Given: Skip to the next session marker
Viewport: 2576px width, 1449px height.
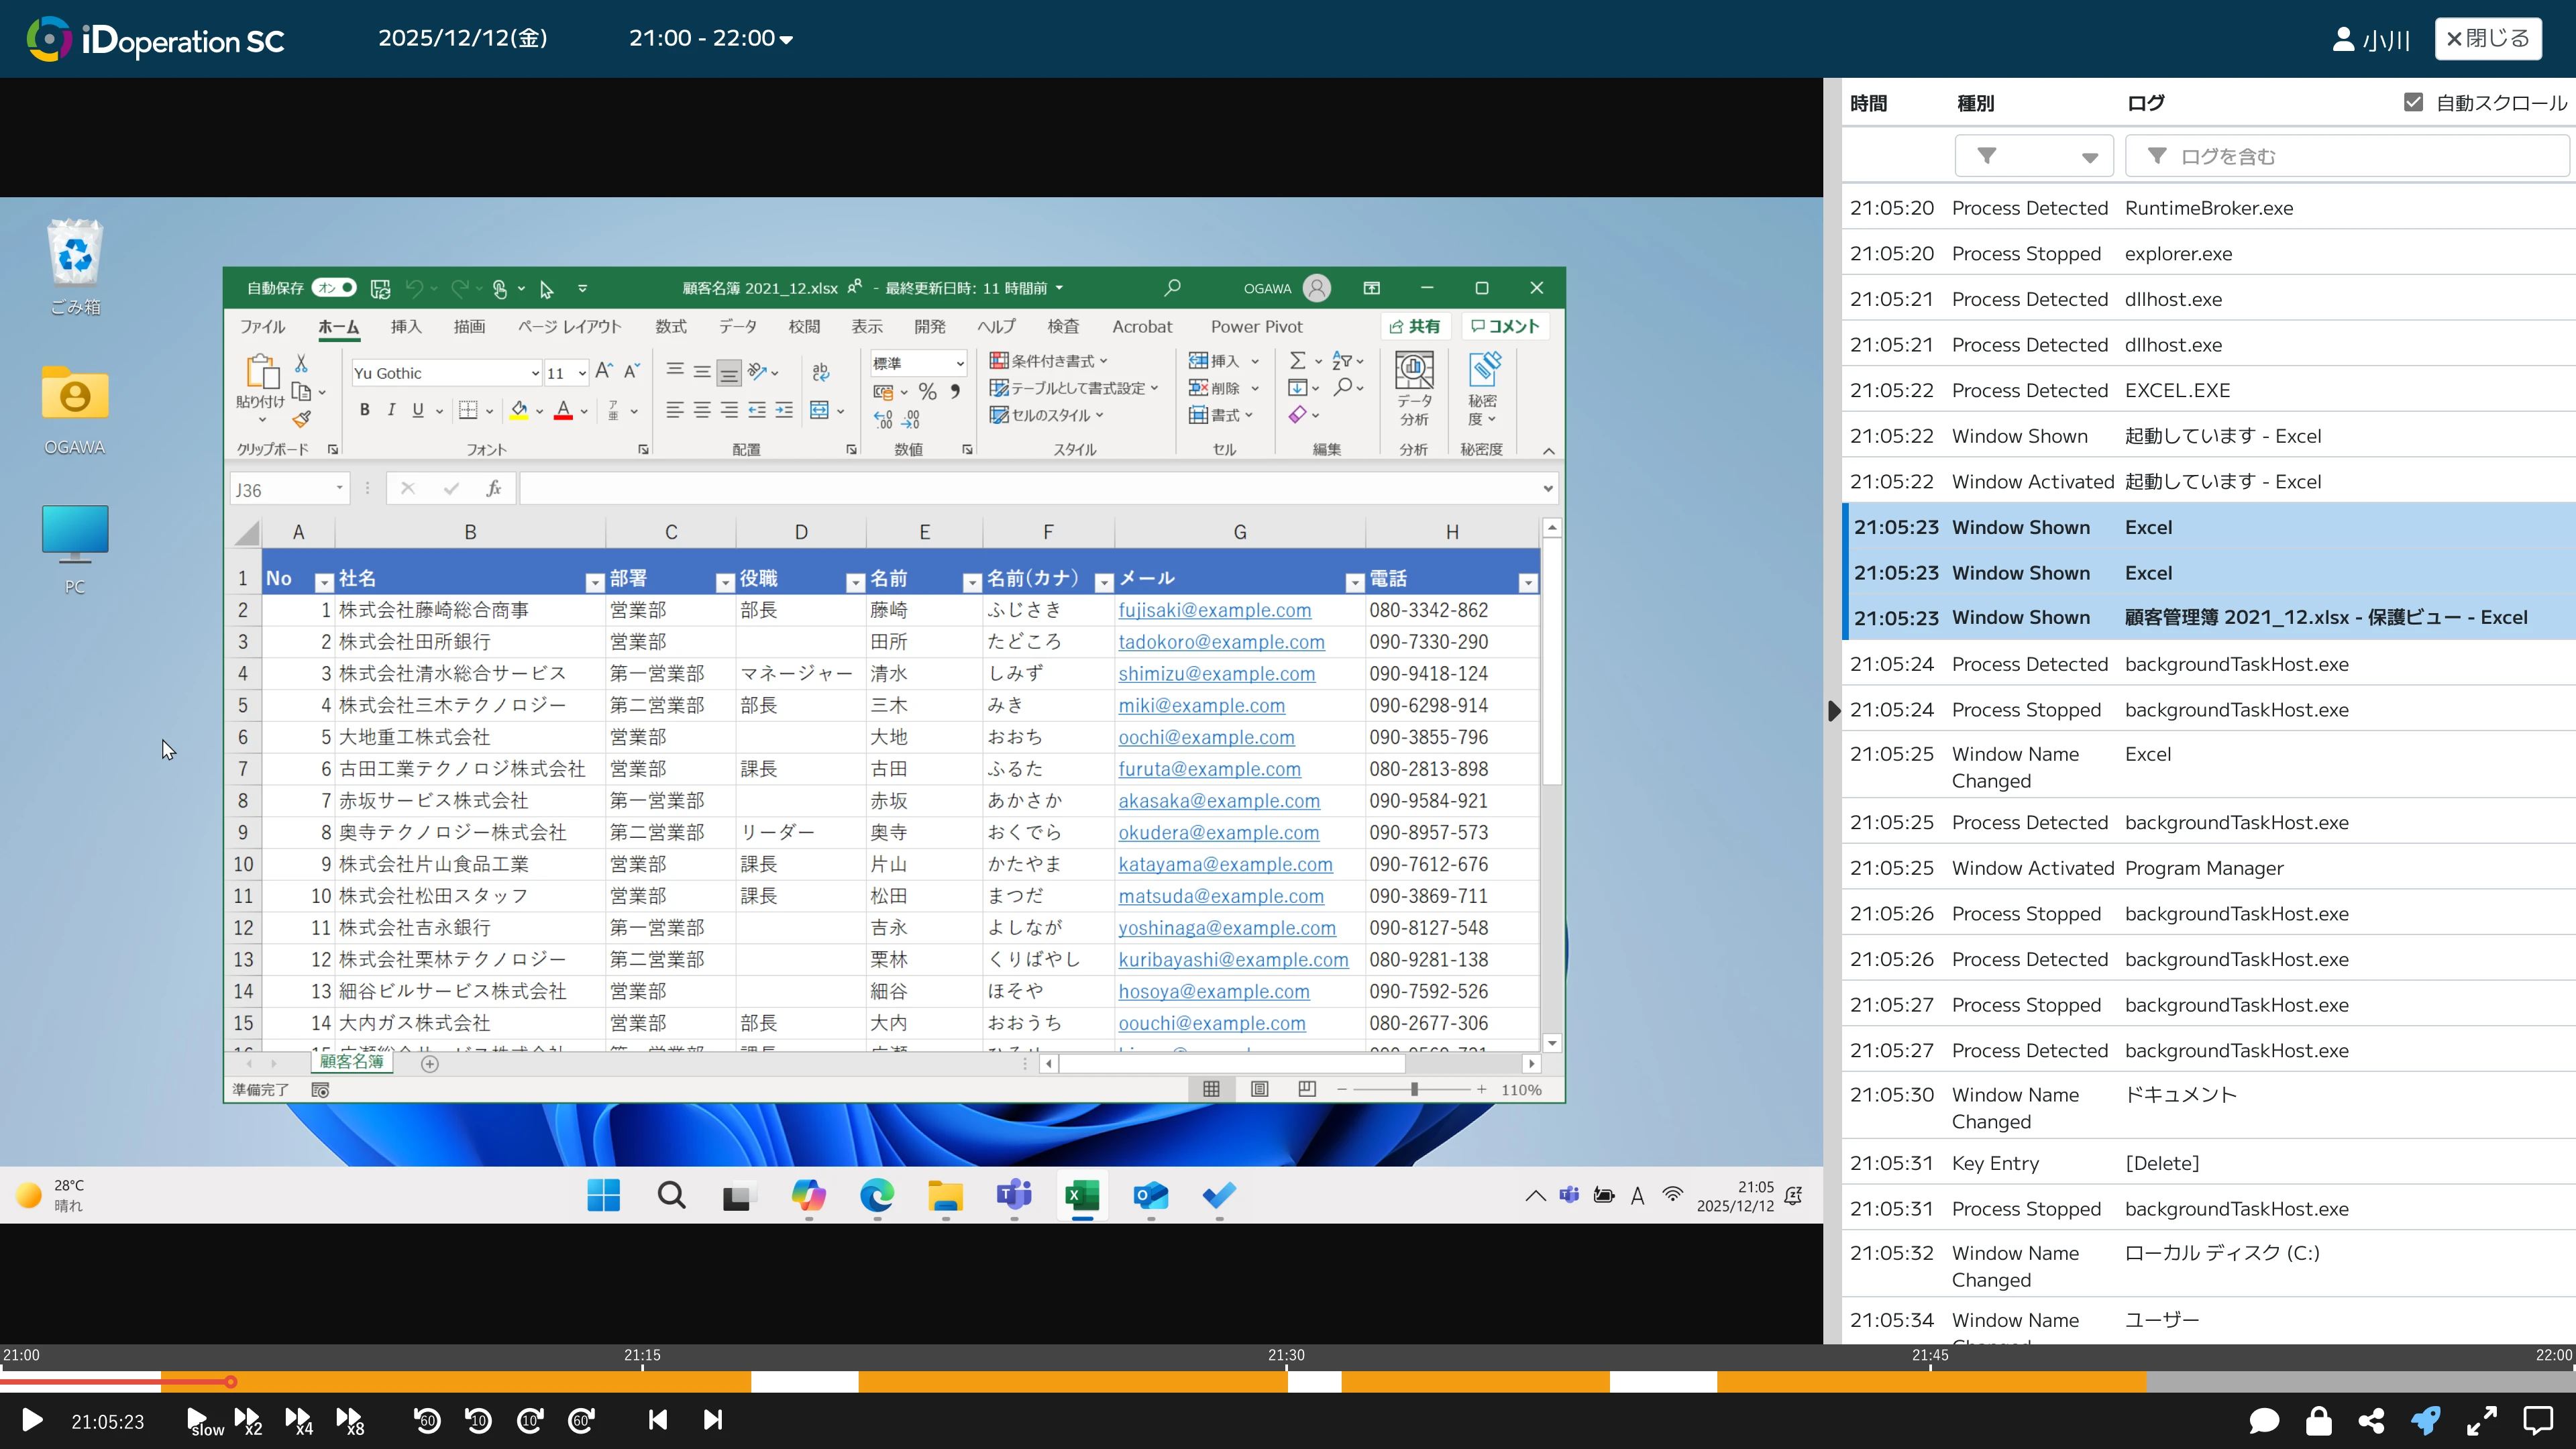Looking at the screenshot, I should tap(712, 1420).
